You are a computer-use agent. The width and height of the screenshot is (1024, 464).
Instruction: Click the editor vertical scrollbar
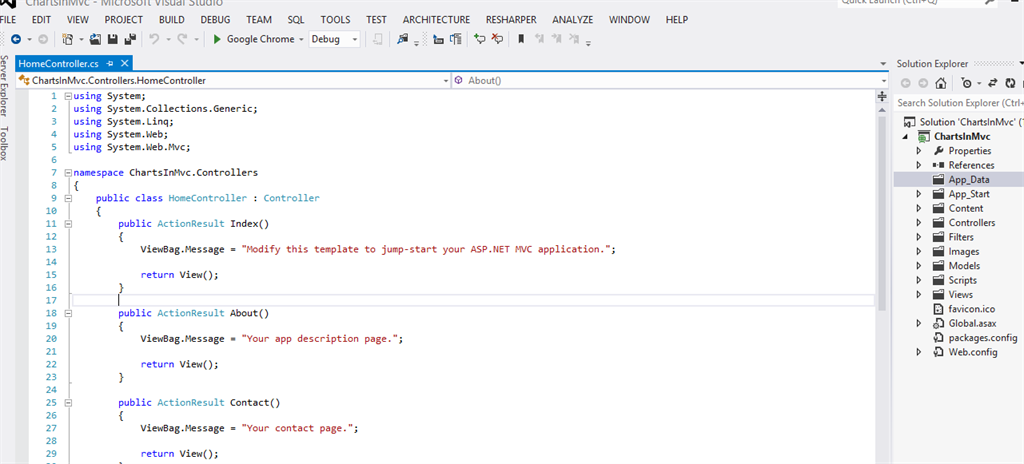point(881,250)
